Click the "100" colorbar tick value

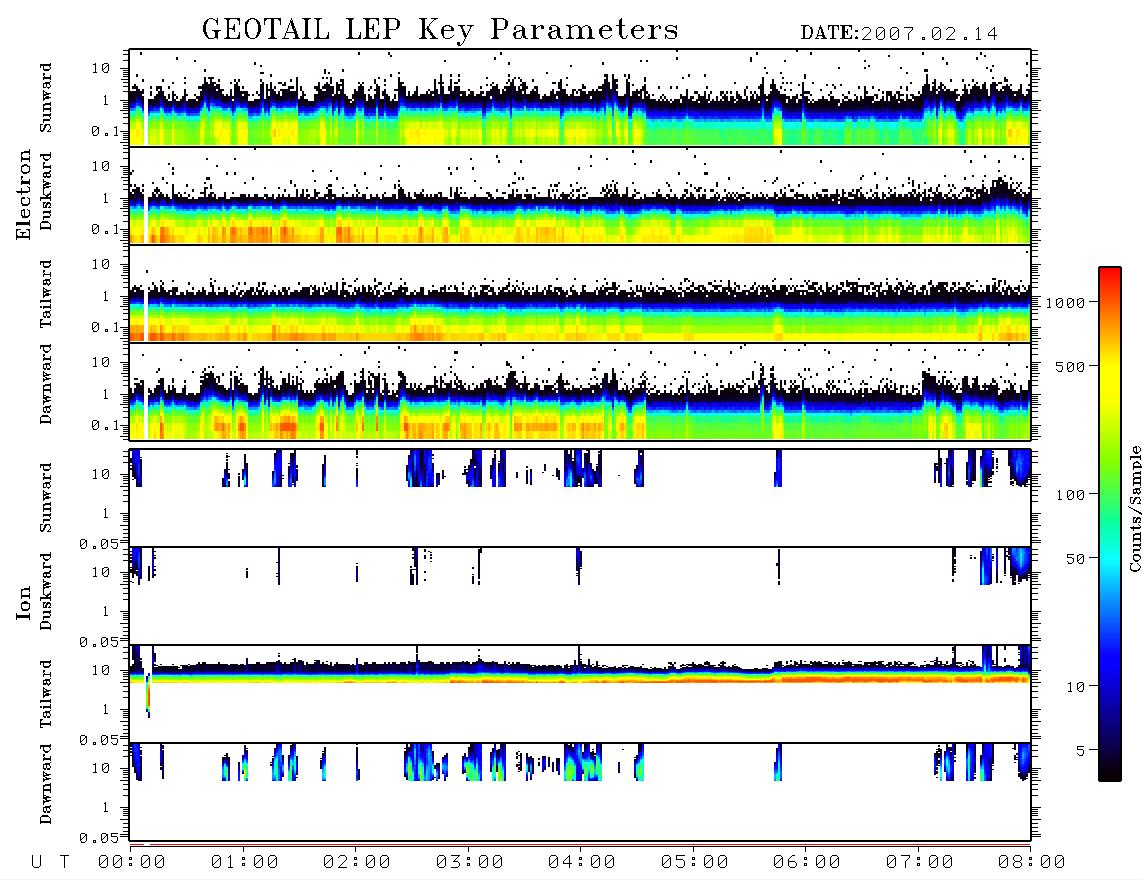point(1071,495)
